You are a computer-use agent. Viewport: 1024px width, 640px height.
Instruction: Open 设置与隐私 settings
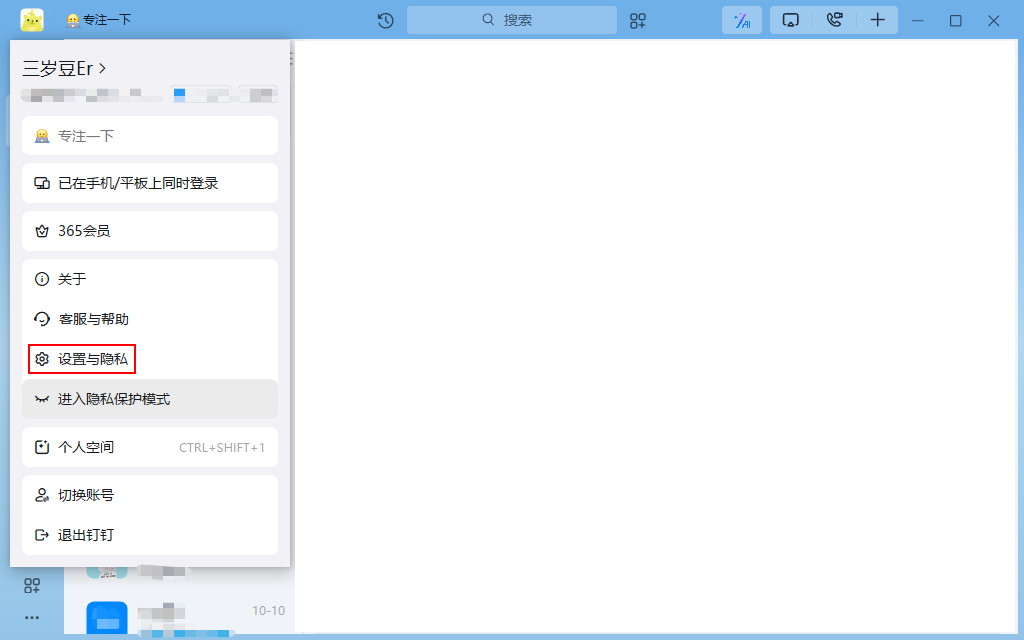point(150,359)
